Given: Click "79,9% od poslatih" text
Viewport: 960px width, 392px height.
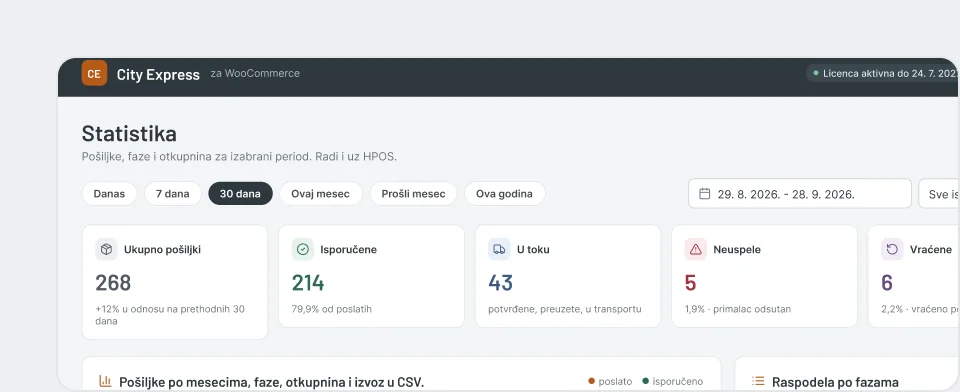Looking at the screenshot, I should pyautogui.click(x=331, y=309).
